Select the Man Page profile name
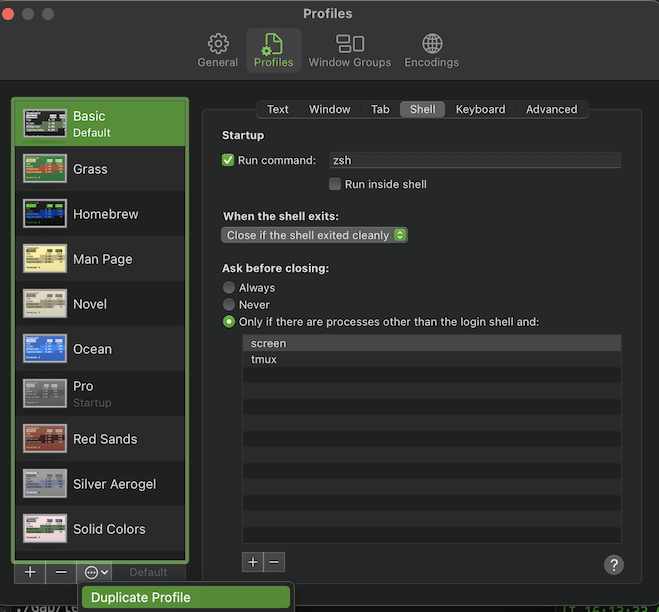The height and width of the screenshot is (612, 659). 103,259
